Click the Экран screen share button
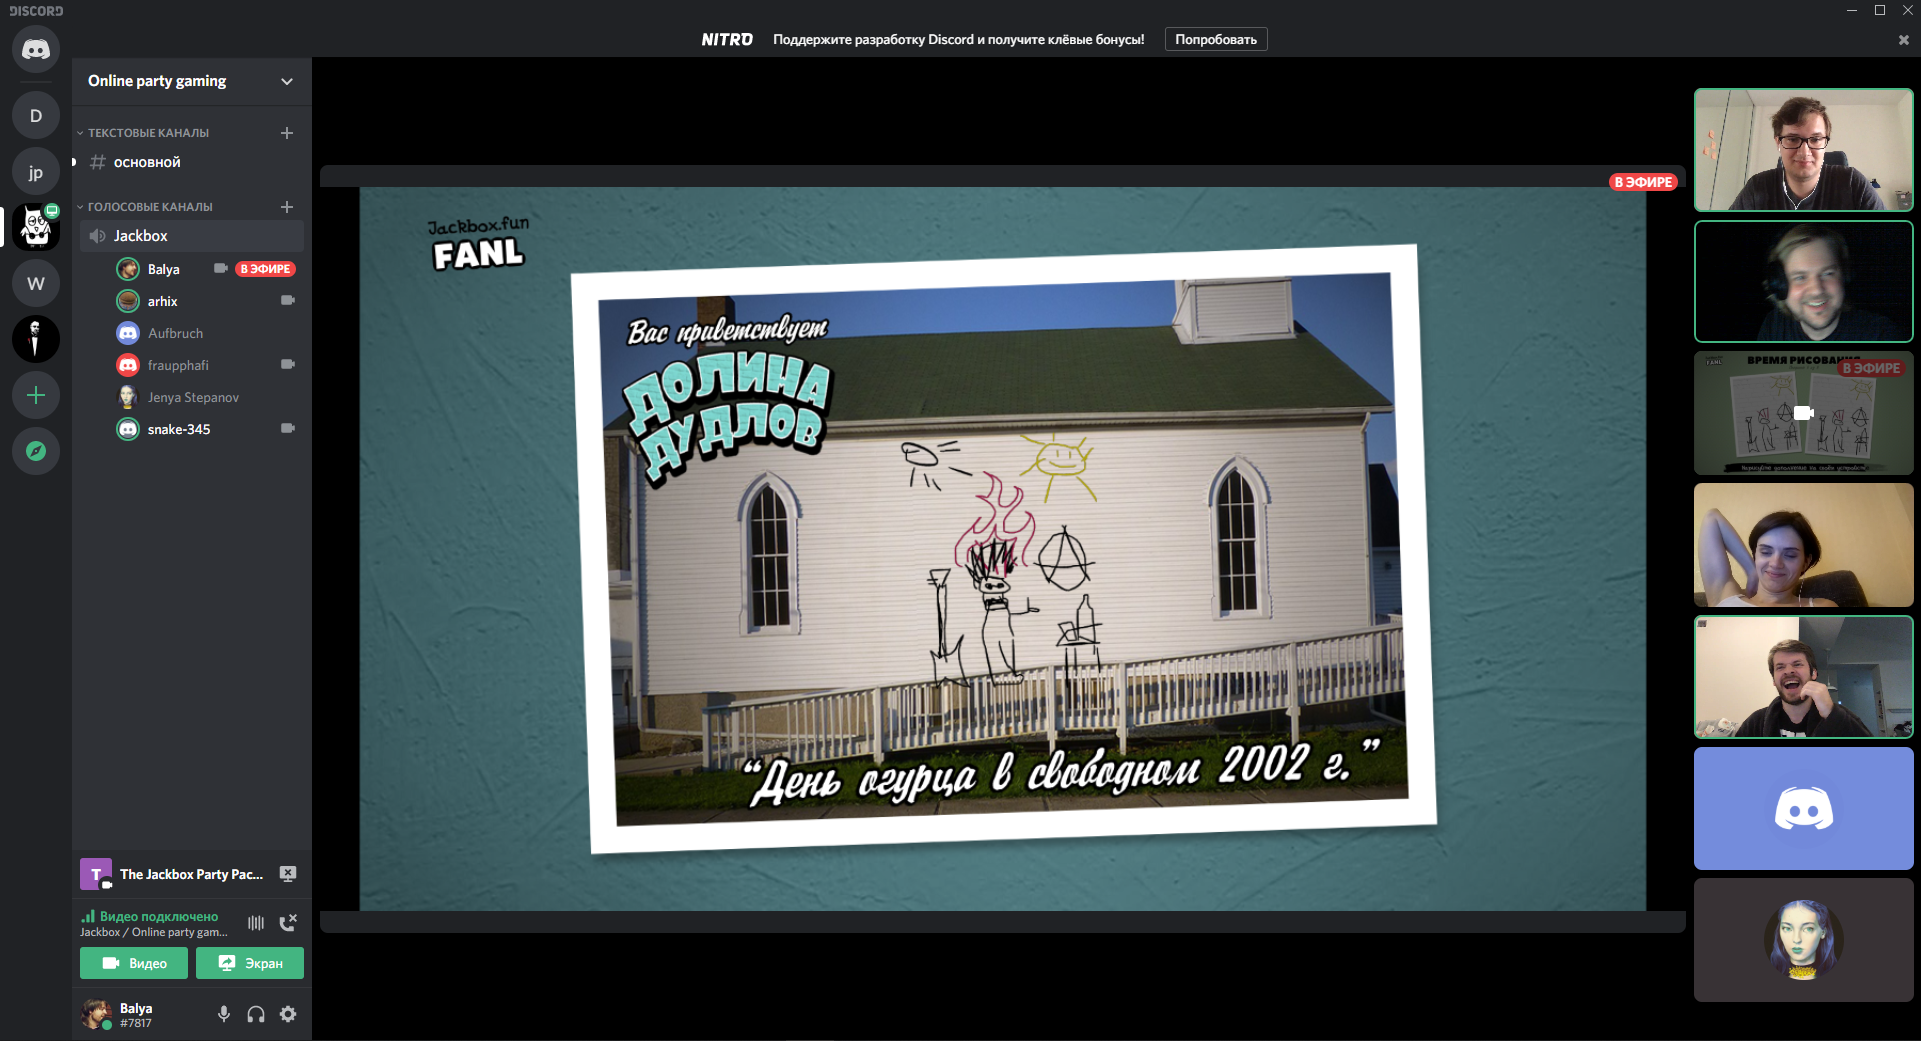 click(x=250, y=963)
